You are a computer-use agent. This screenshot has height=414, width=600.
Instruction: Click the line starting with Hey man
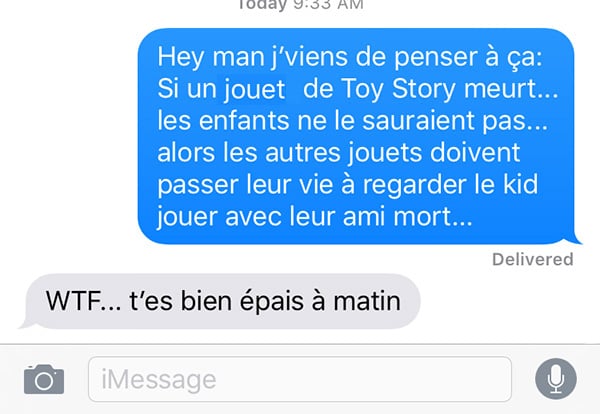(x=350, y=57)
